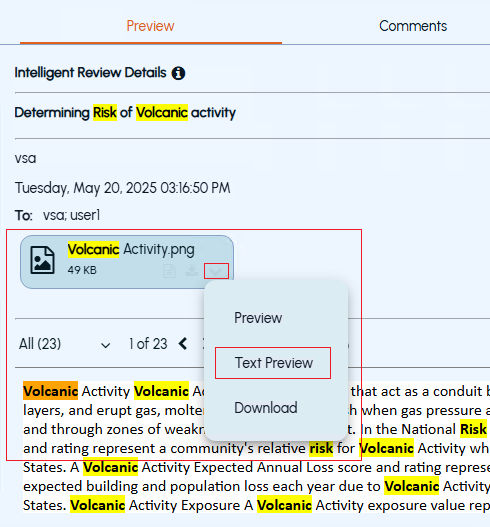This screenshot has height=527, width=490.
Task: Expand the attachment options chevron
Action: 216,271
